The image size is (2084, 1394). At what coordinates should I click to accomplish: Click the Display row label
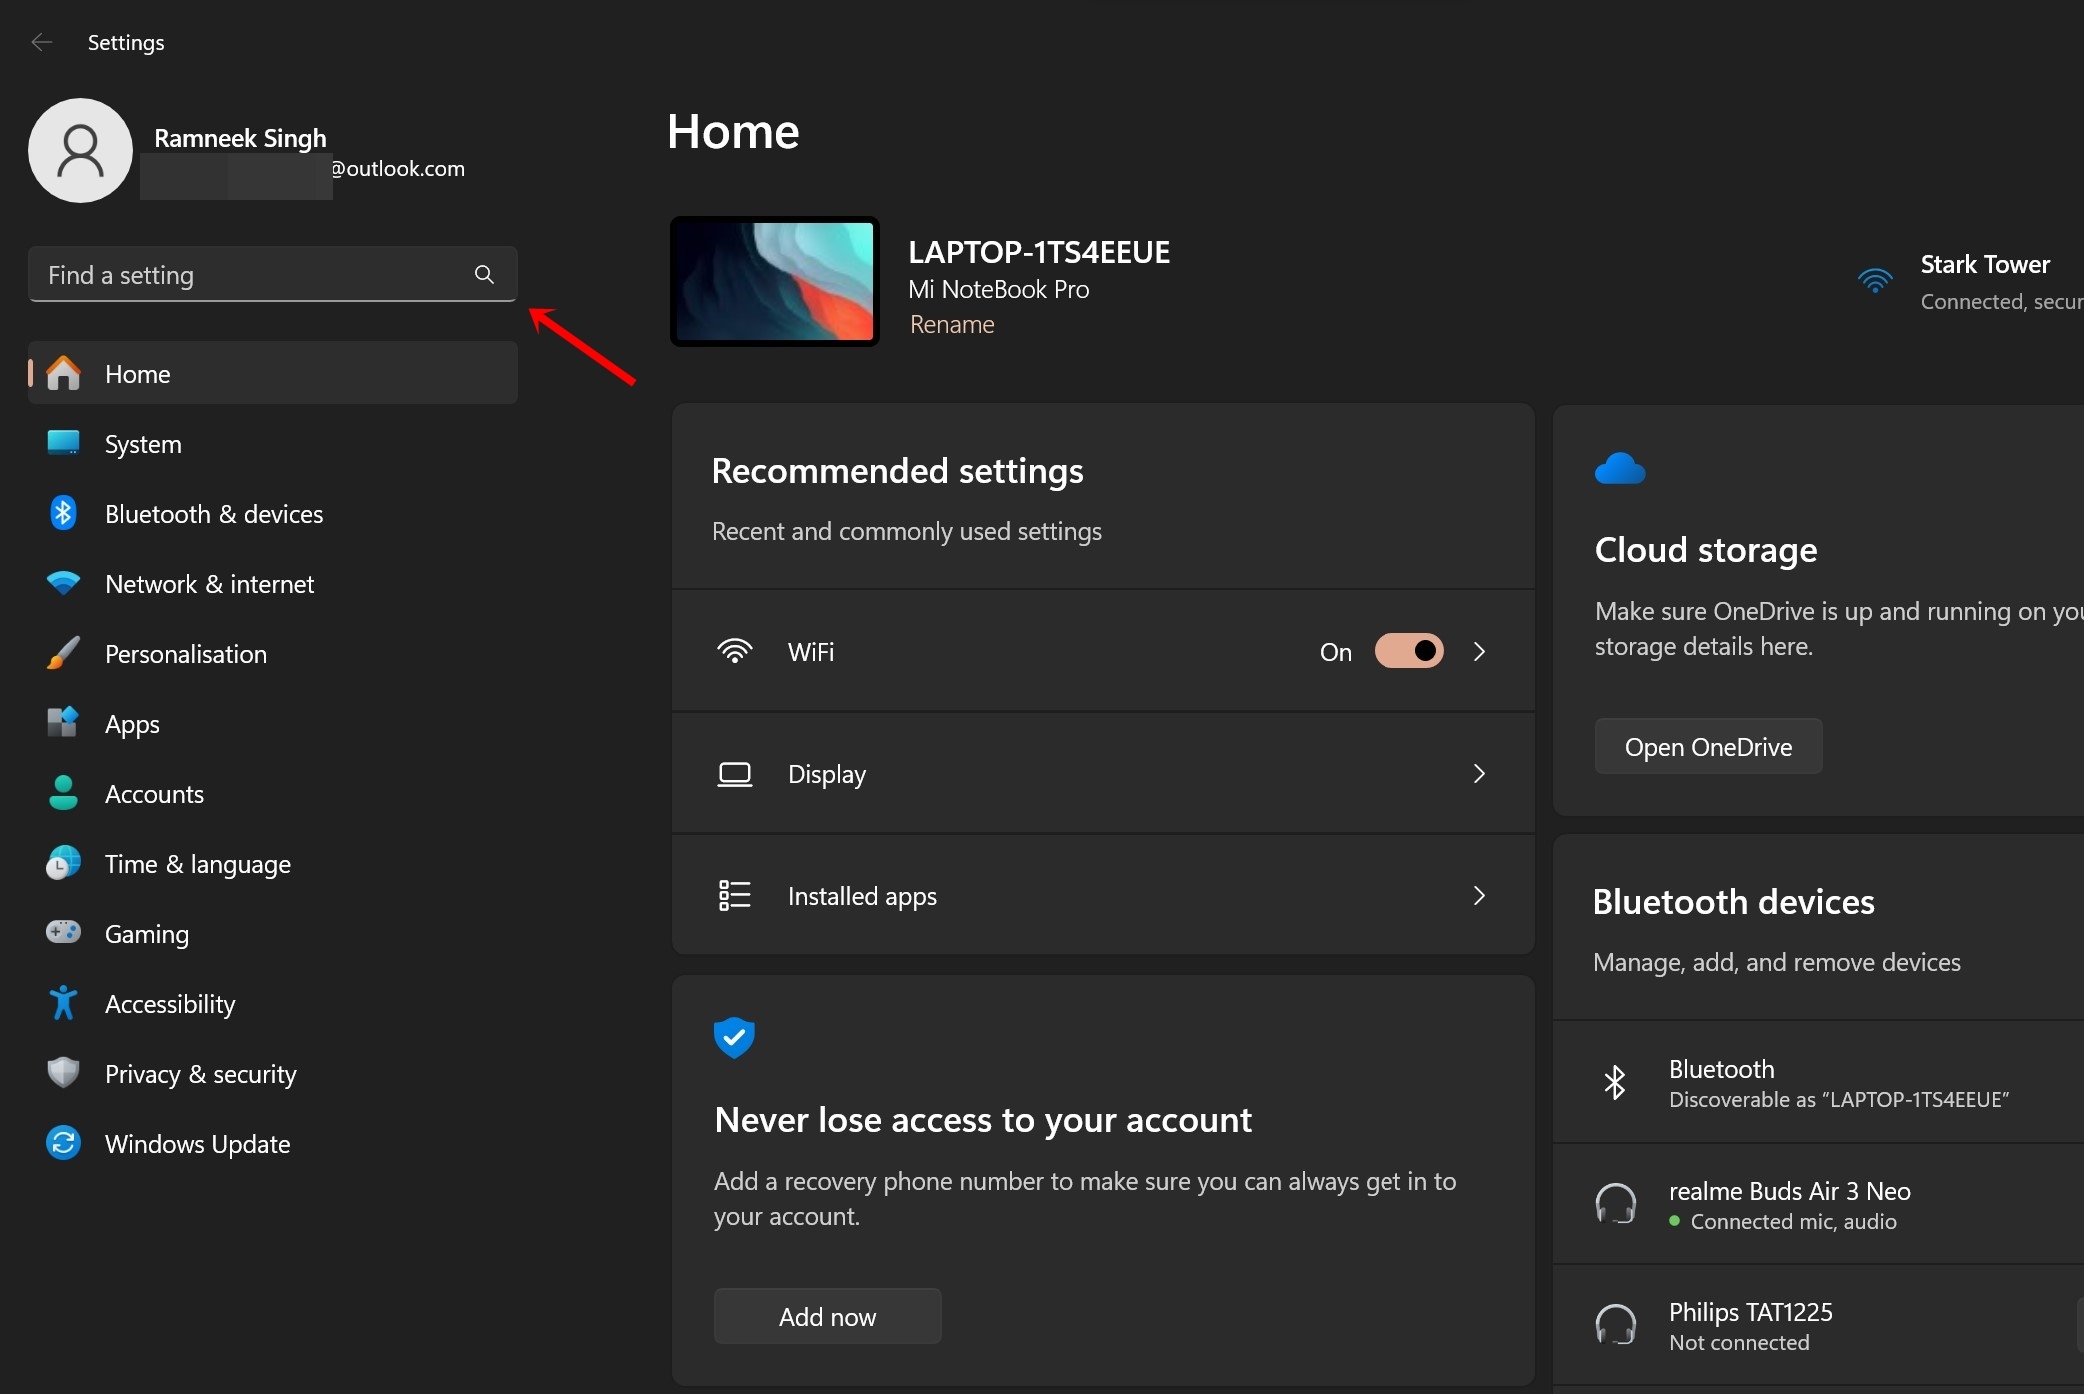coord(827,774)
